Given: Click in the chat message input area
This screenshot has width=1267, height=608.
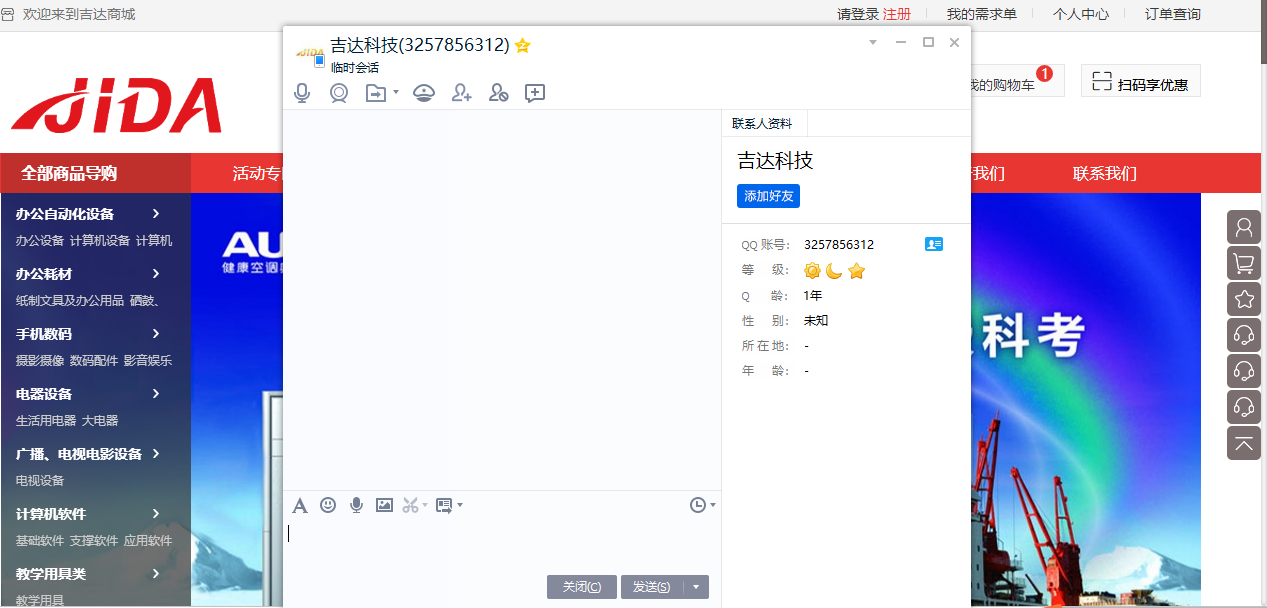Looking at the screenshot, I should (x=500, y=545).
